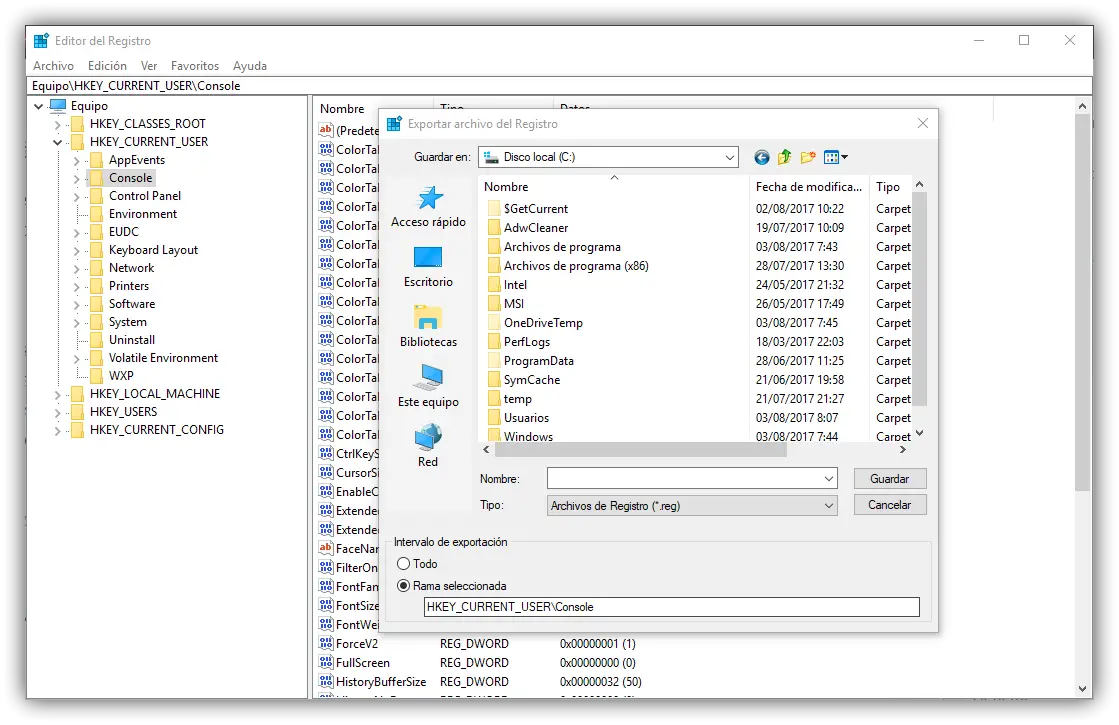1119x725 pixels.
Task: Click the FullScreen DWORD value icon
Action: coord(325,662)
